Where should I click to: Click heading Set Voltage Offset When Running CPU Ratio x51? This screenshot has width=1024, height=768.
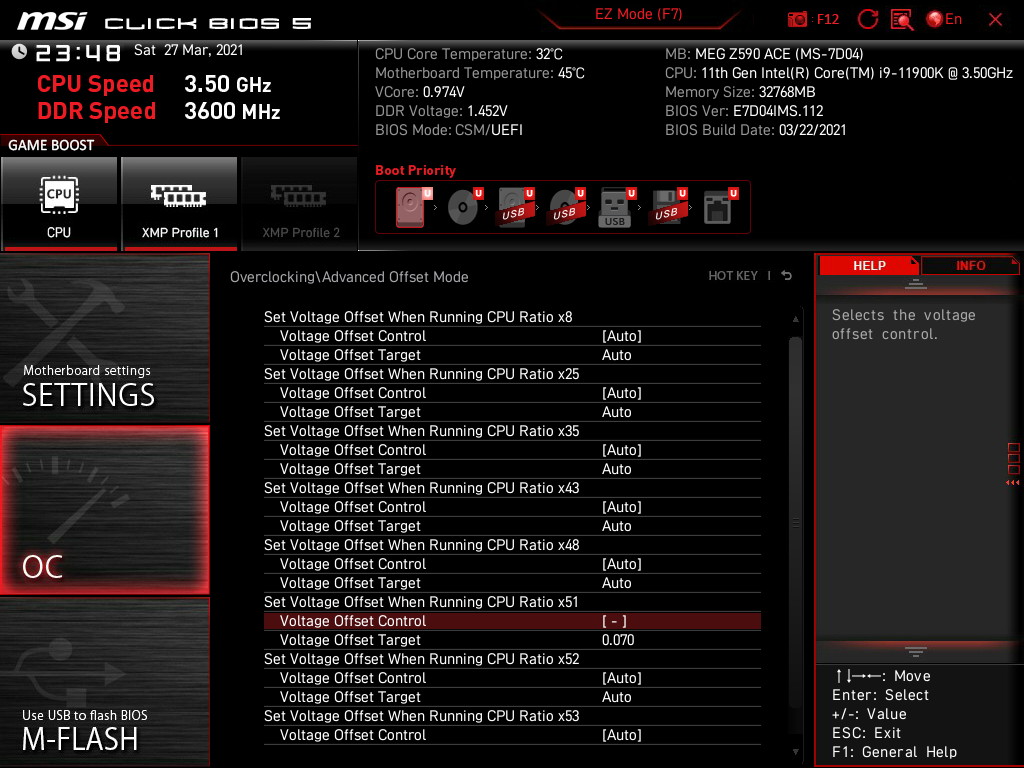click(421, 602)
